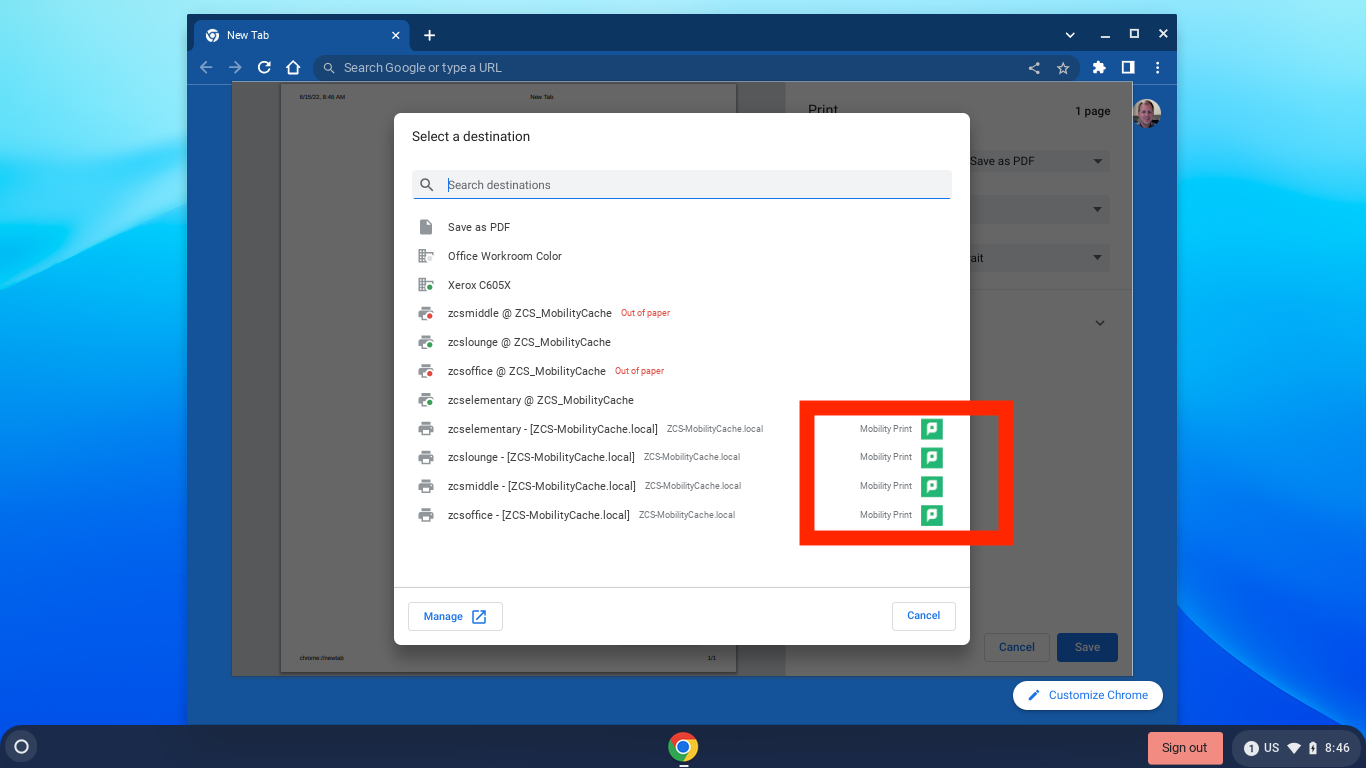Select Save as PDF destination
The width and height of the screenshot is (1366, 768).
[681, 227]
